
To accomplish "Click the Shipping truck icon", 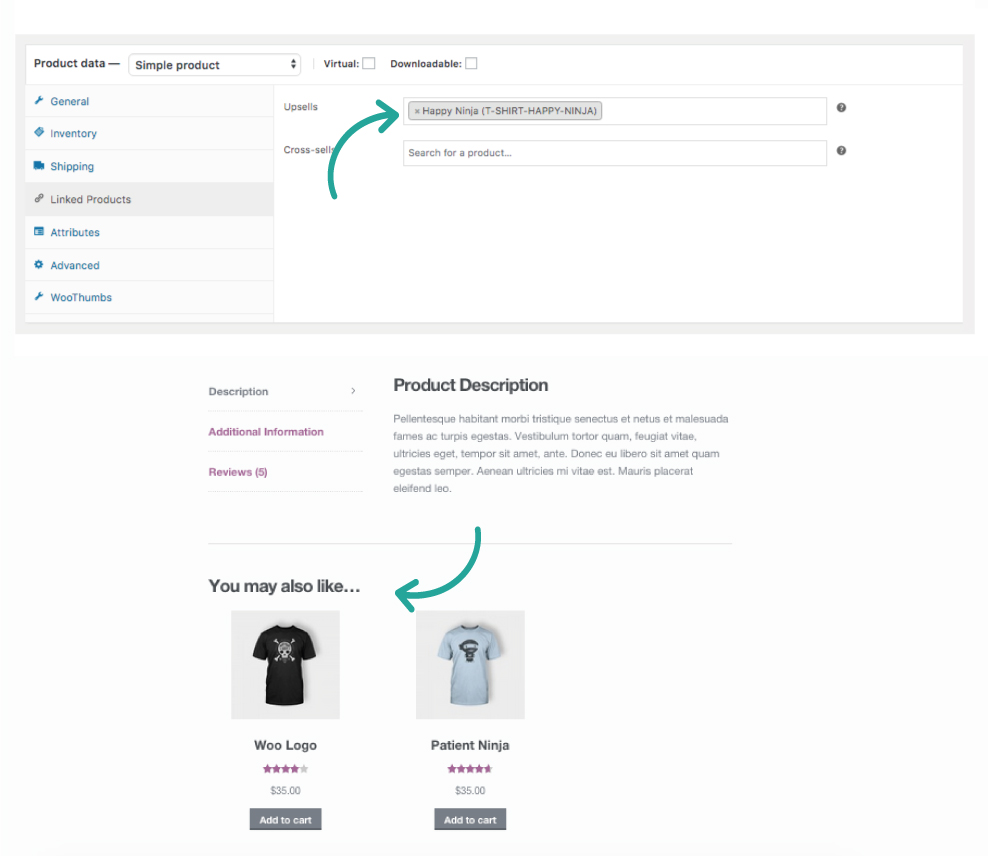I will coord(38,167).
